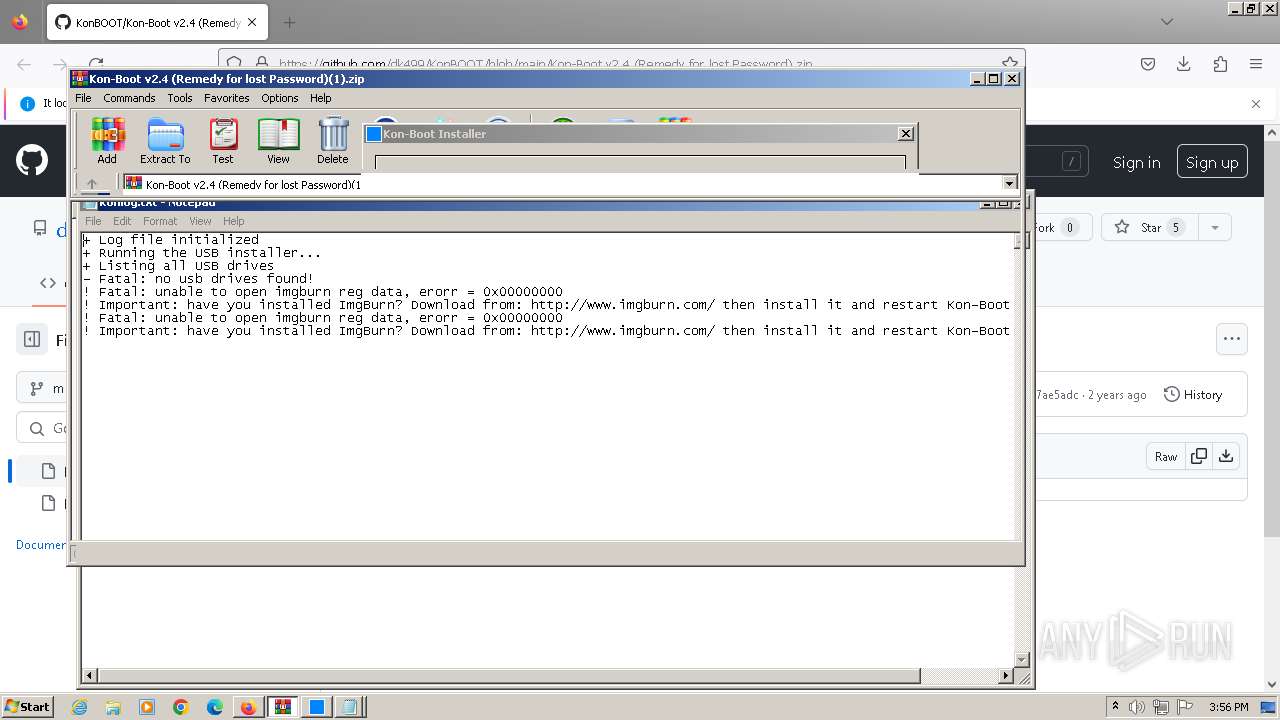Open the Help menu in WinRAR
Viewport: 1280px width, 720px height.
point(321,98)
